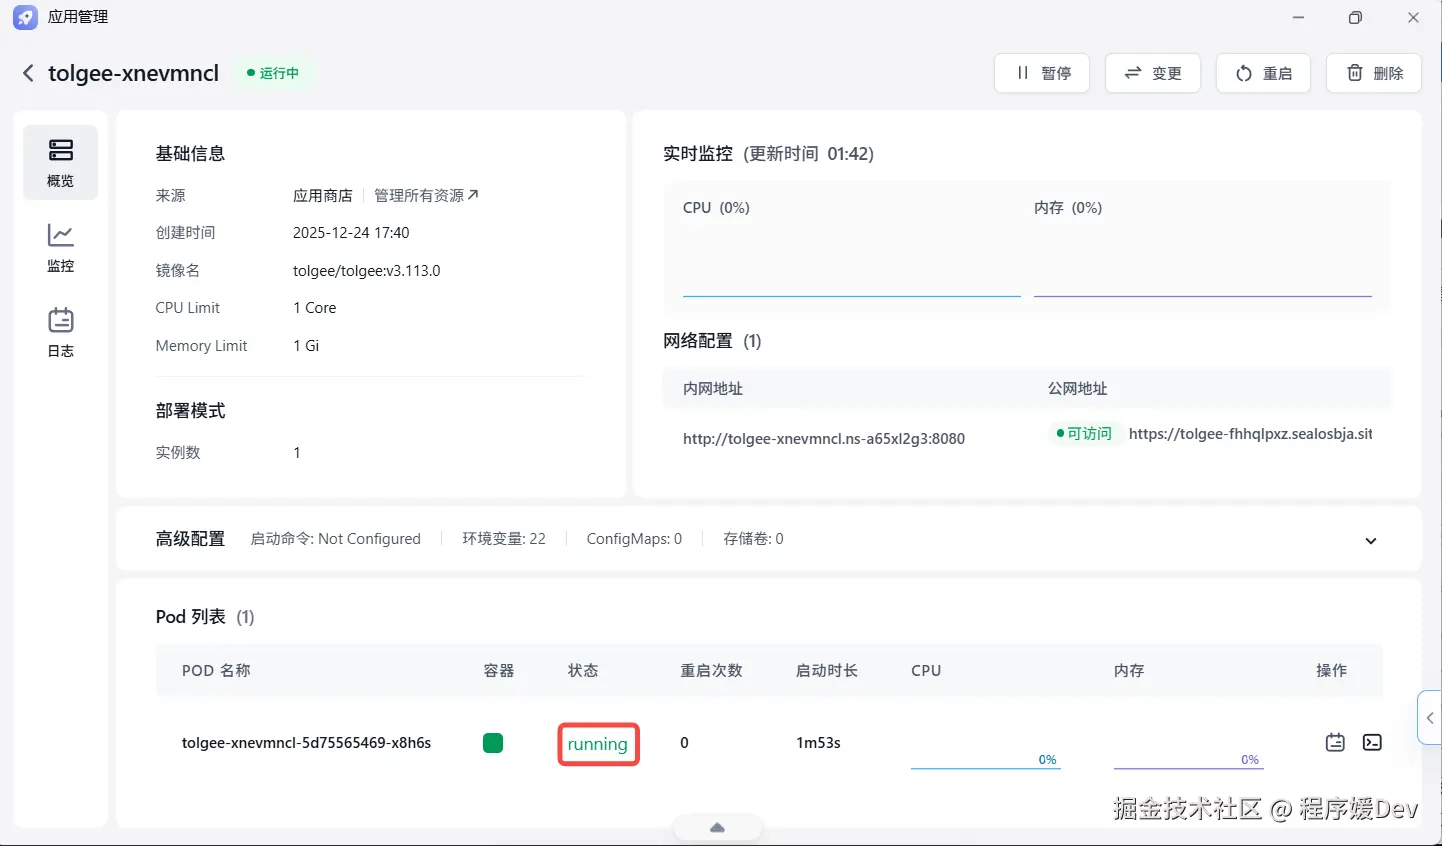
Task: Click the 1 Gi memory limit value
Action: (x=306, y=345)
